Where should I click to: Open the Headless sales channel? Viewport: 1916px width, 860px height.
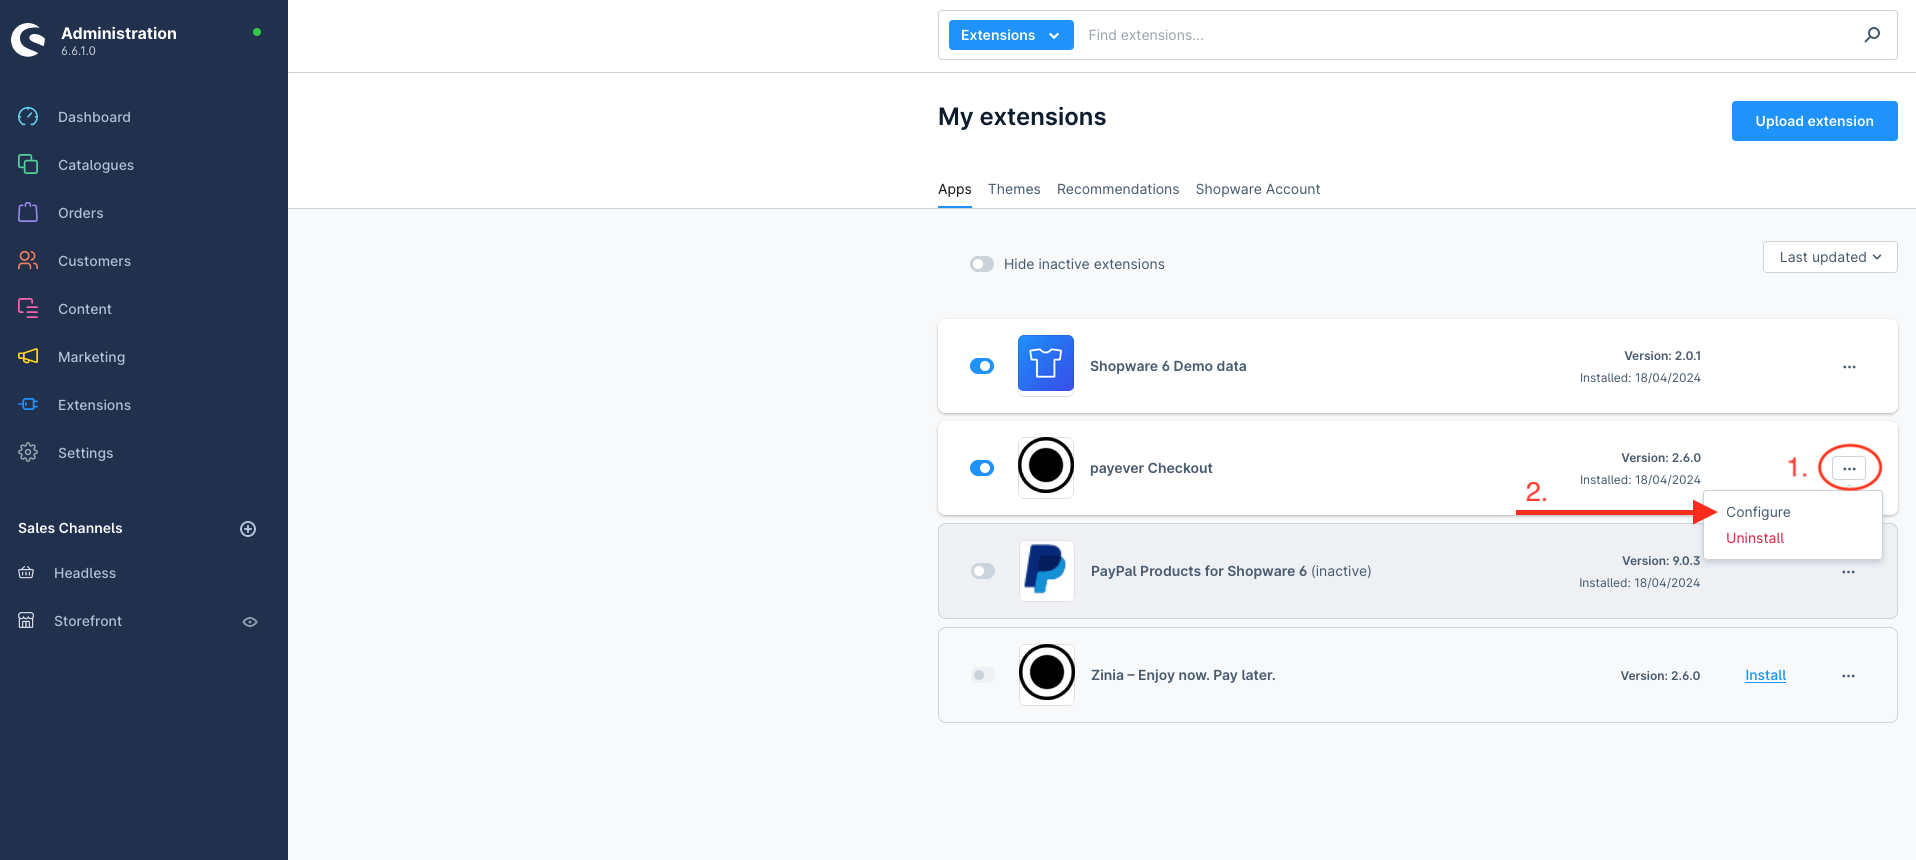coord(85,573)
